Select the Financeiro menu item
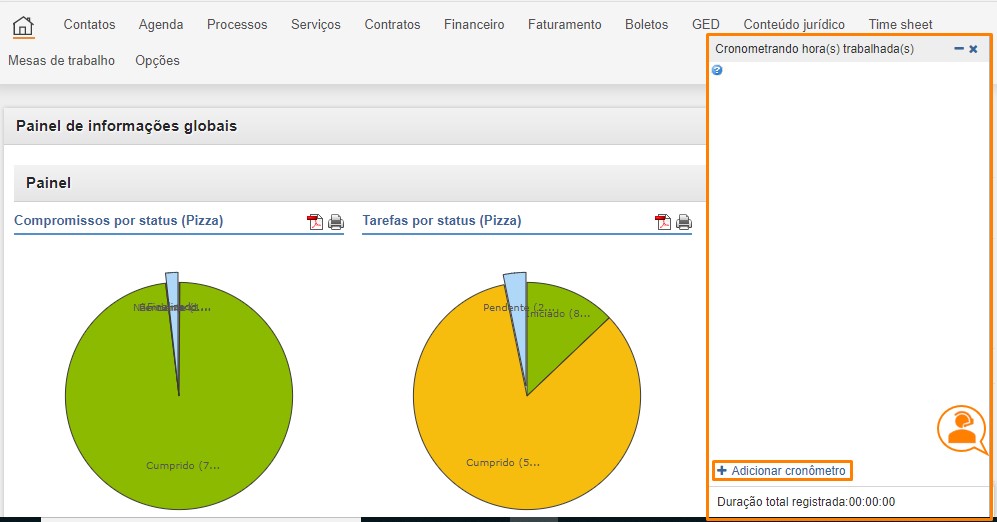The width and height of the screenshot is (997, 522). [474, 24]
